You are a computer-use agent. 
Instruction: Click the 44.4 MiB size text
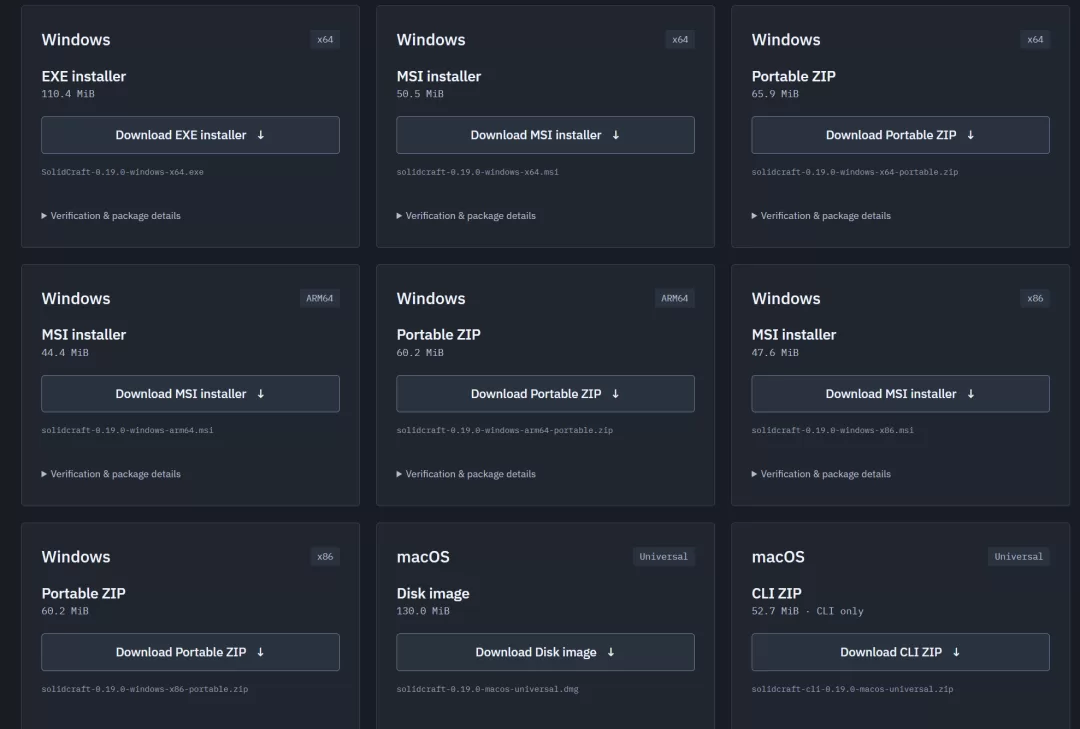(x=65, y=353)
